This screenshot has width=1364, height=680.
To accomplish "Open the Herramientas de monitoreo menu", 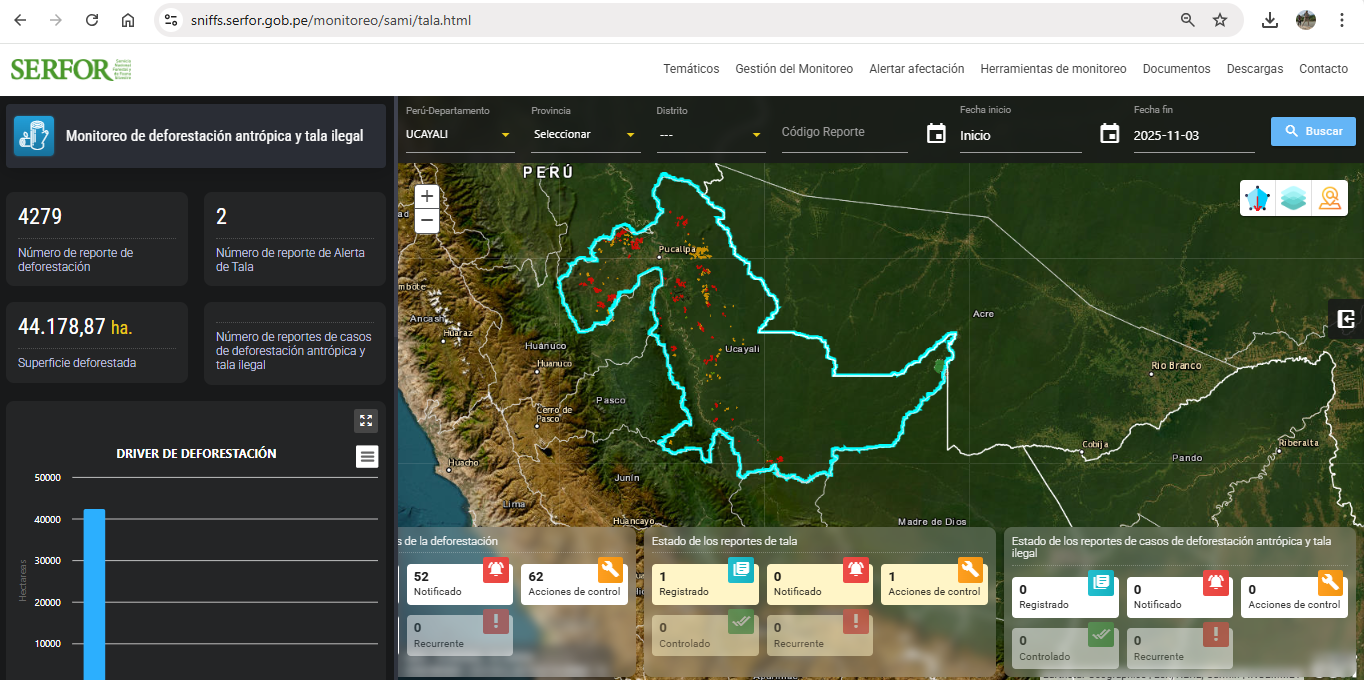I will (1053, 69).
